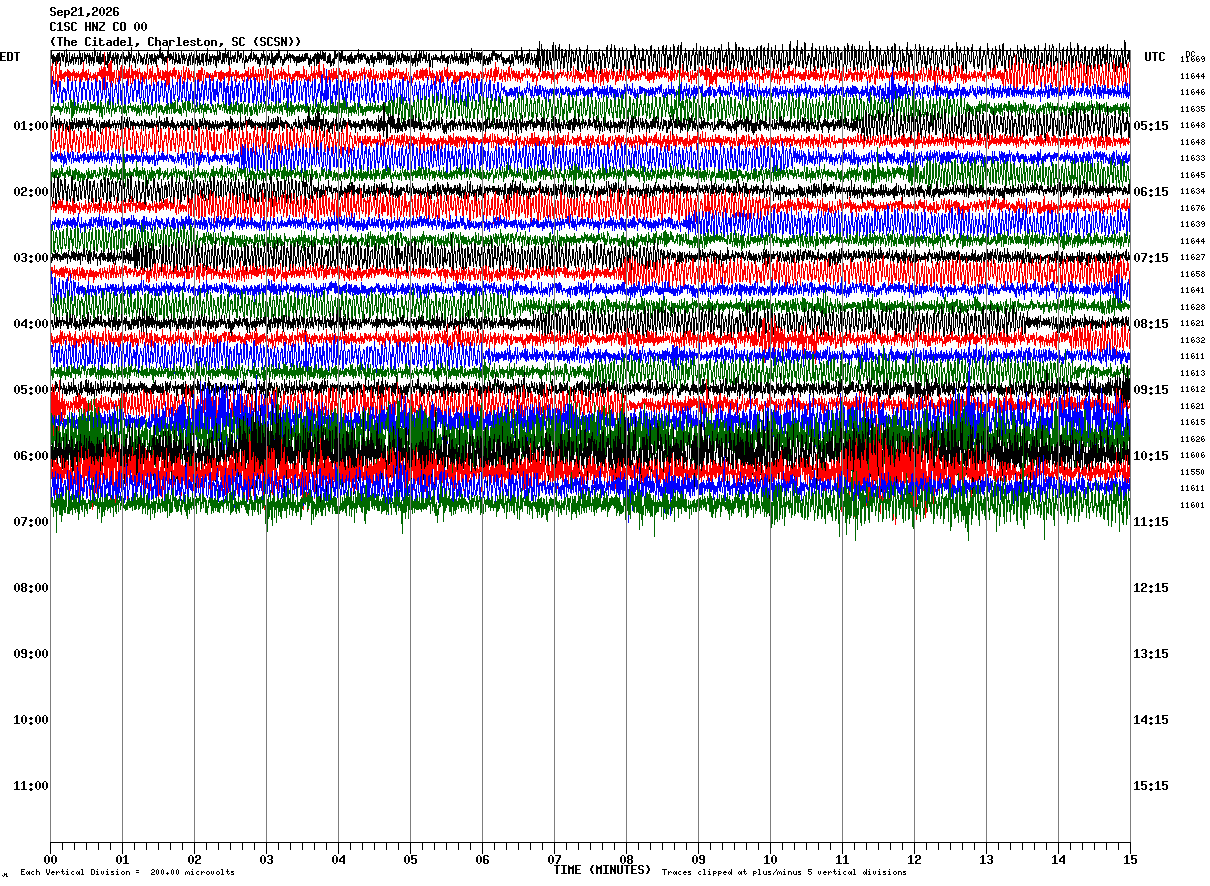Click the traces clipped footnote text

coord(784,873)
